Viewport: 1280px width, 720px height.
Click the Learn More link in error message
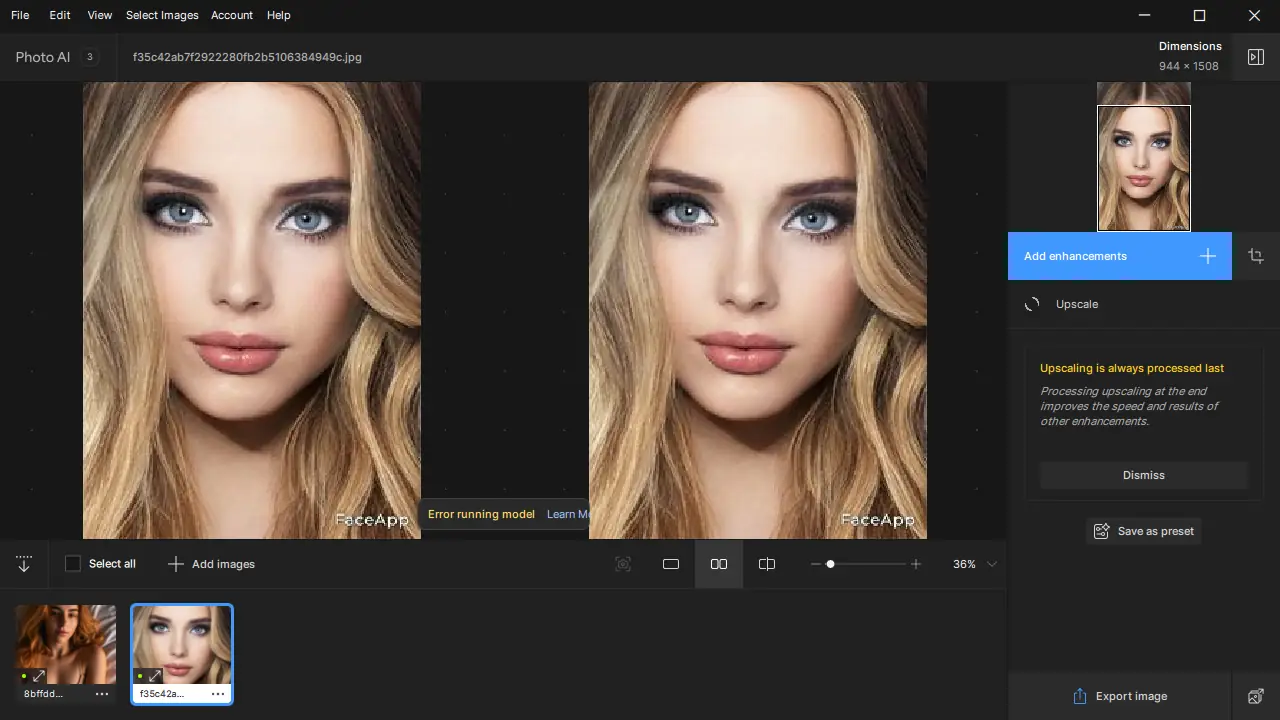coord(567,514)
